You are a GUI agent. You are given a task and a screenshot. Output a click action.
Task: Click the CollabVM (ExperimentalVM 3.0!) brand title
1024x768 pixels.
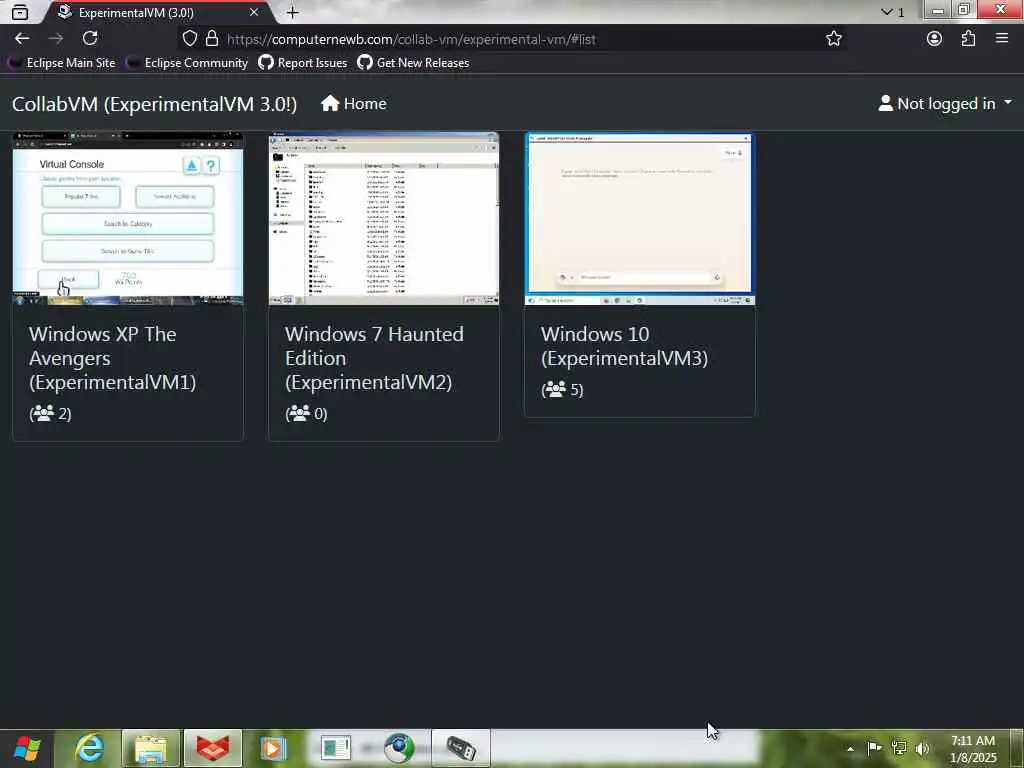(155, 104)
